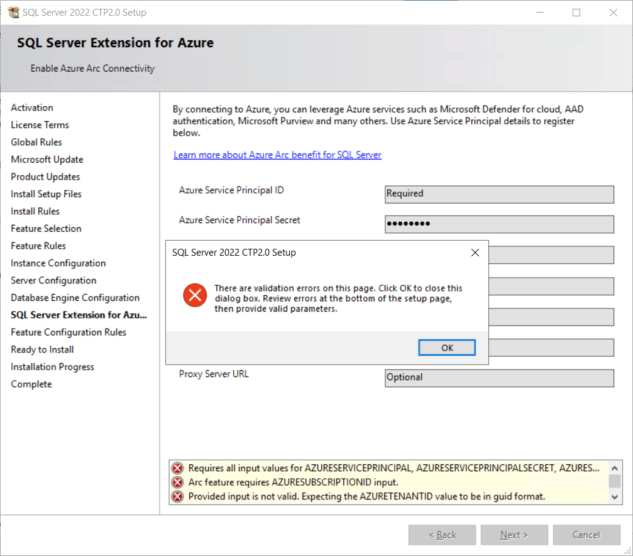Maximize the SQL Server Setup window
This screenshot has height=556, width=633.
(x=576, y=13)
